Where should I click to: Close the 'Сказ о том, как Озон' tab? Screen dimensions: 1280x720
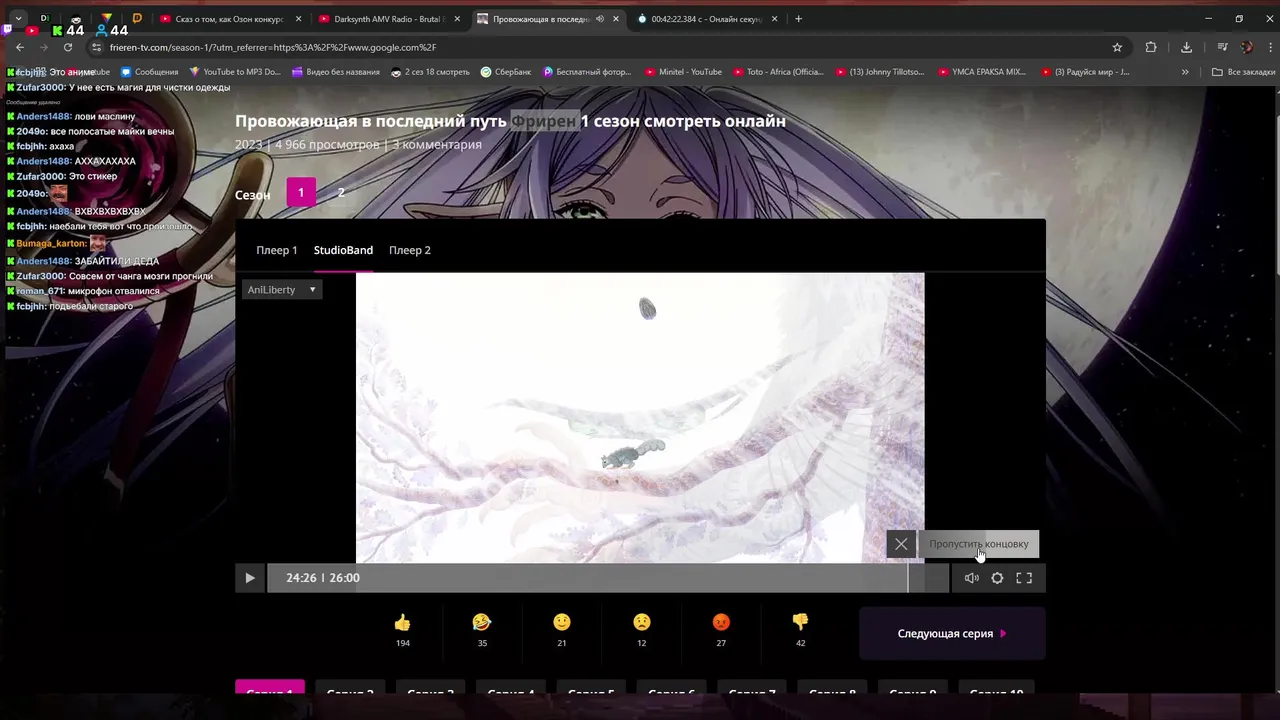pos(298,19)
